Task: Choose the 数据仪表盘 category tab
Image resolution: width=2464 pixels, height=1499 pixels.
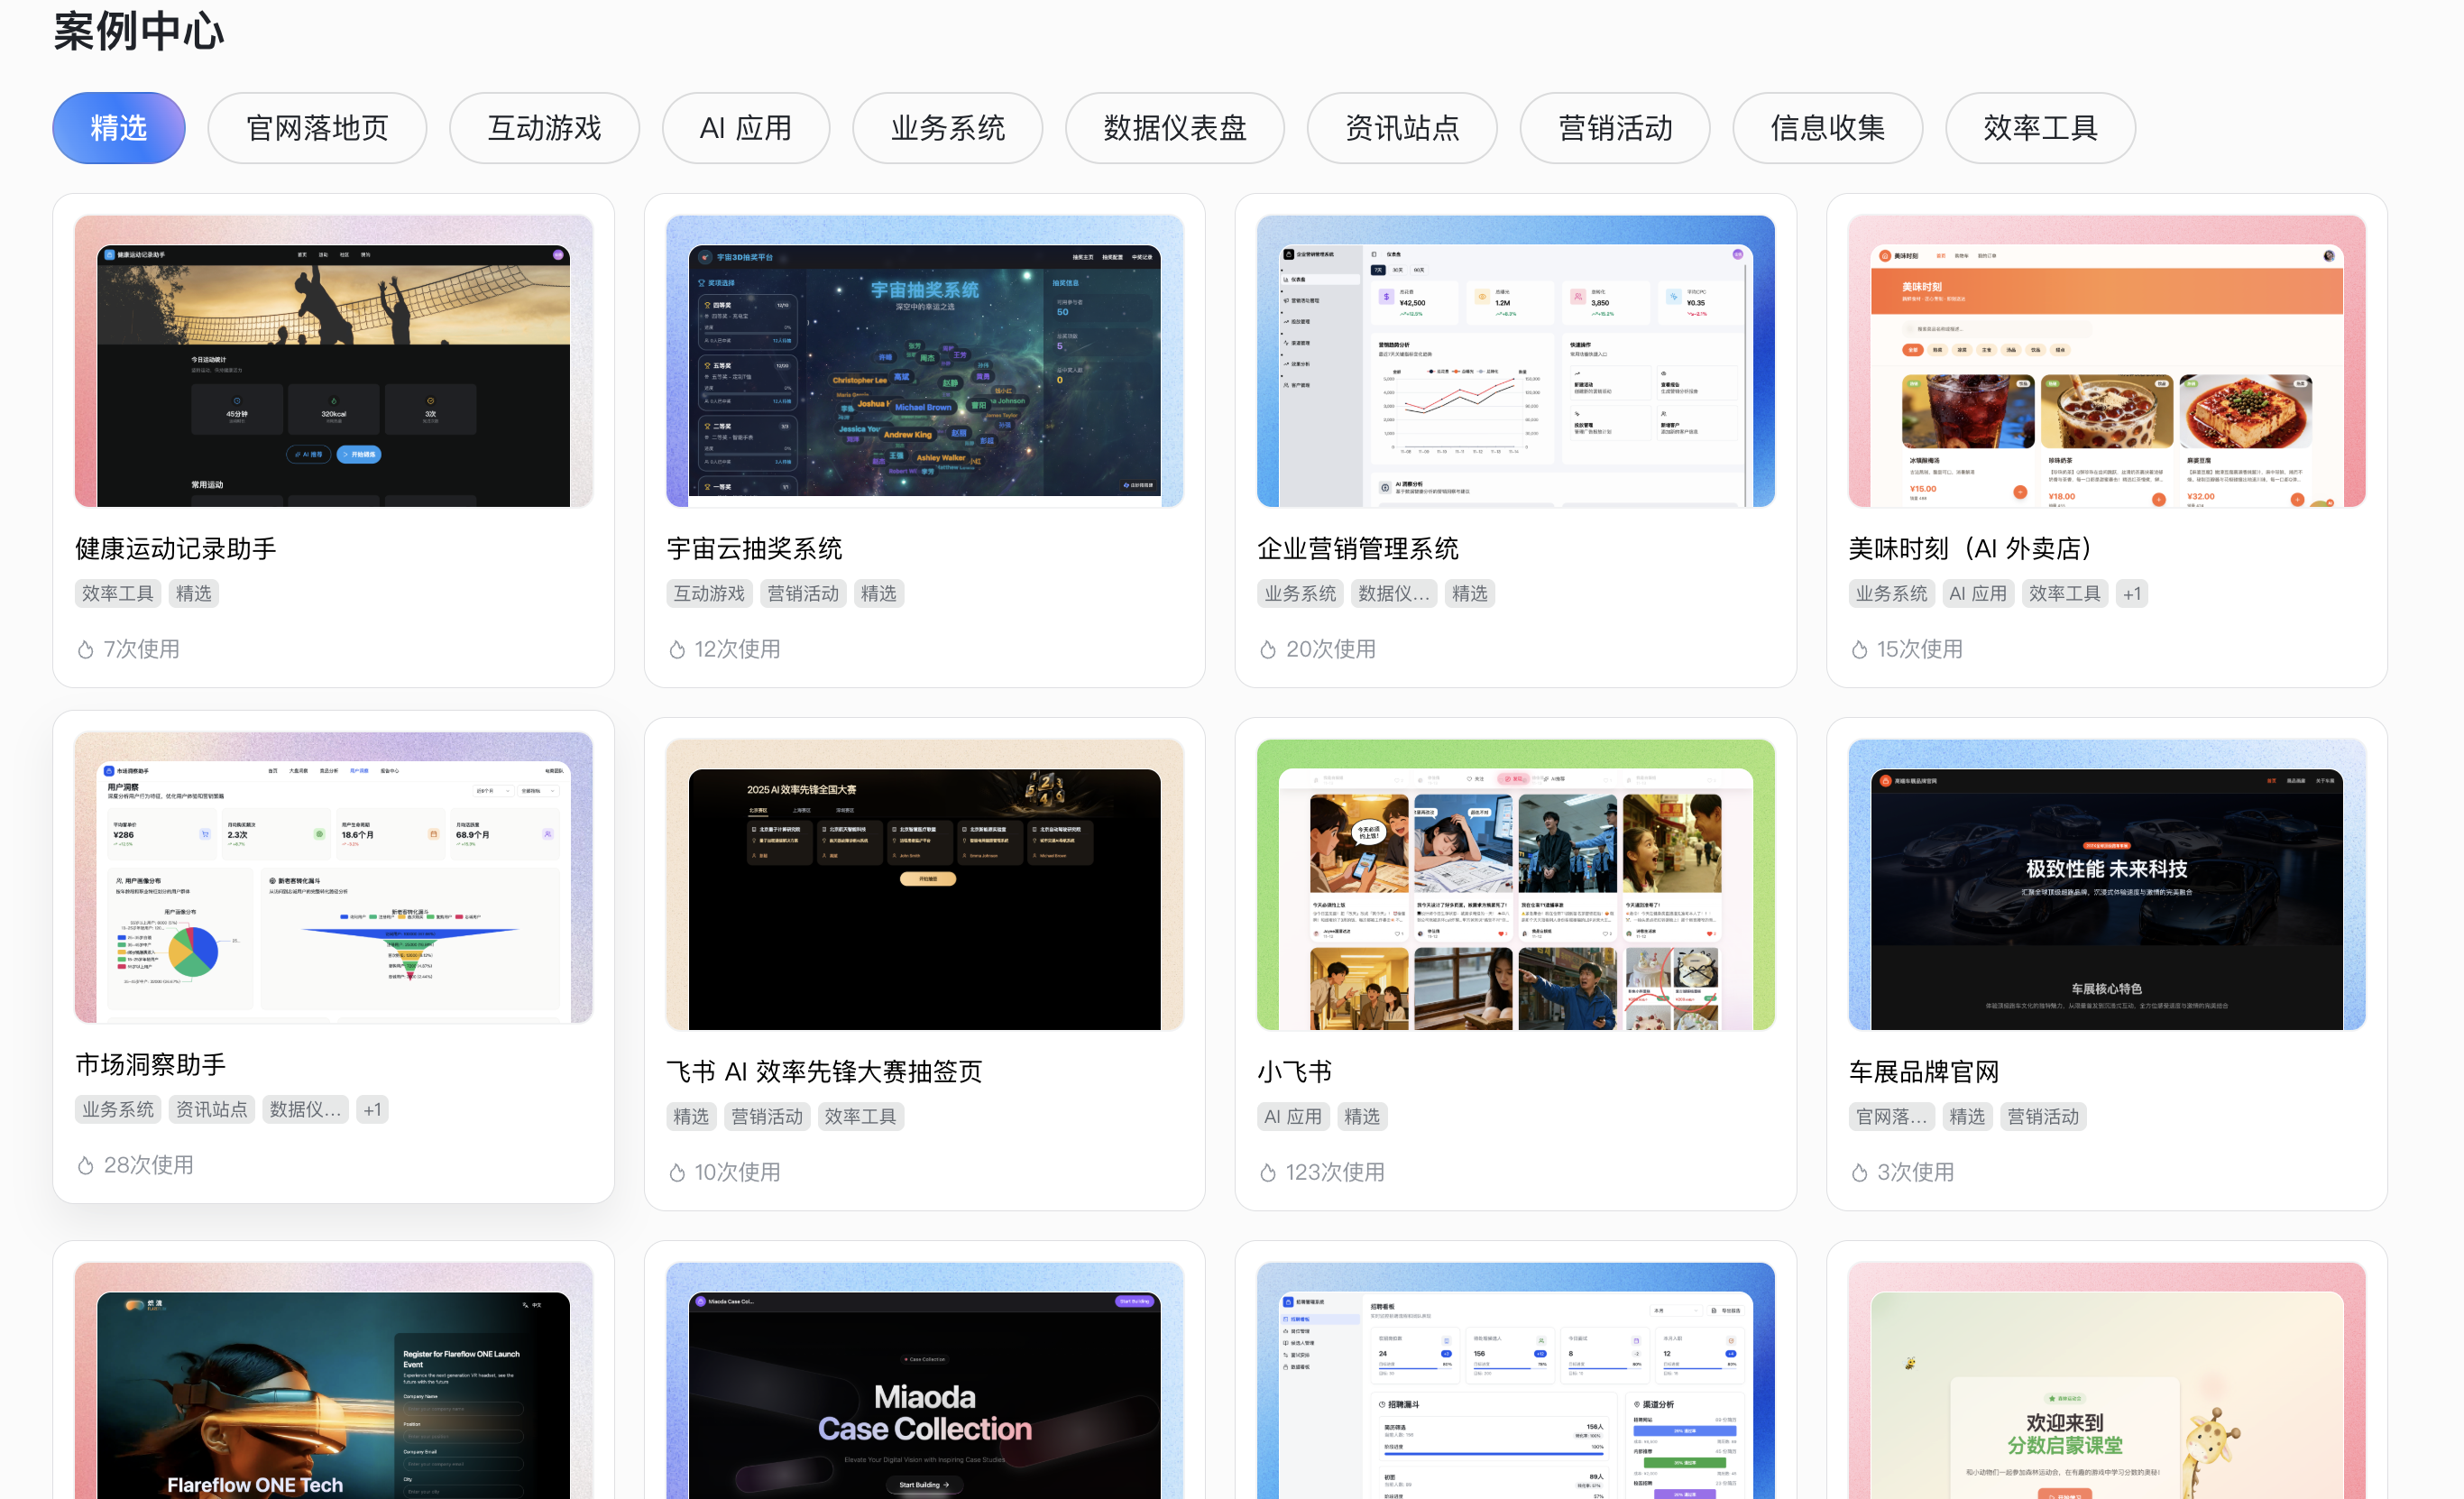Action: tap(1174, 128)
